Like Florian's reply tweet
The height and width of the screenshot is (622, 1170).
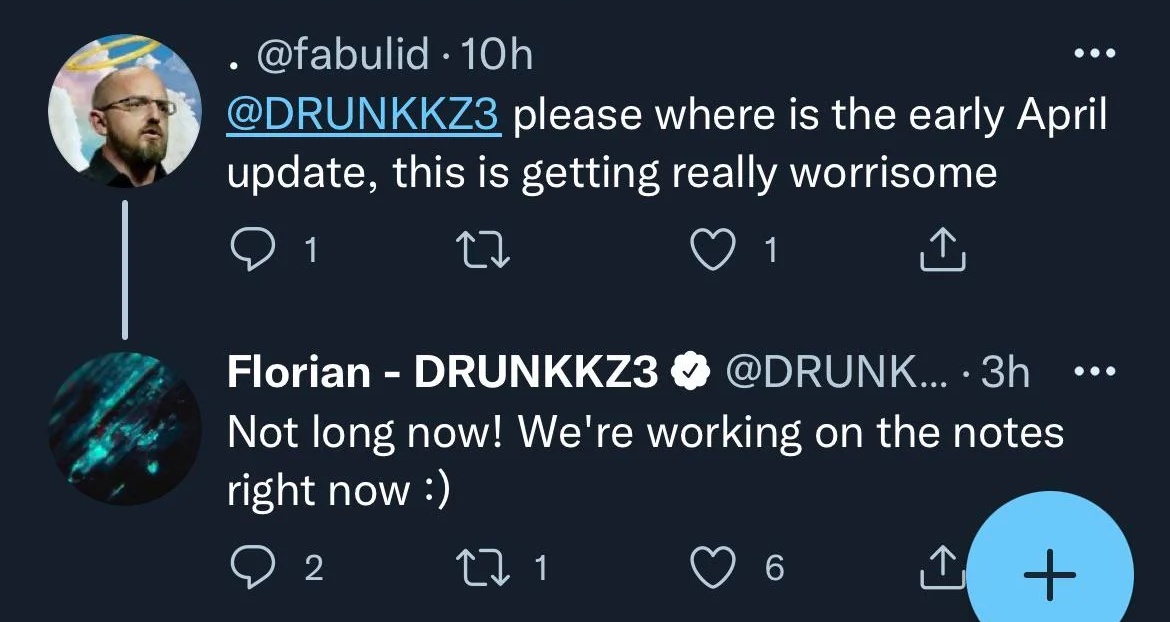point(711,568)
